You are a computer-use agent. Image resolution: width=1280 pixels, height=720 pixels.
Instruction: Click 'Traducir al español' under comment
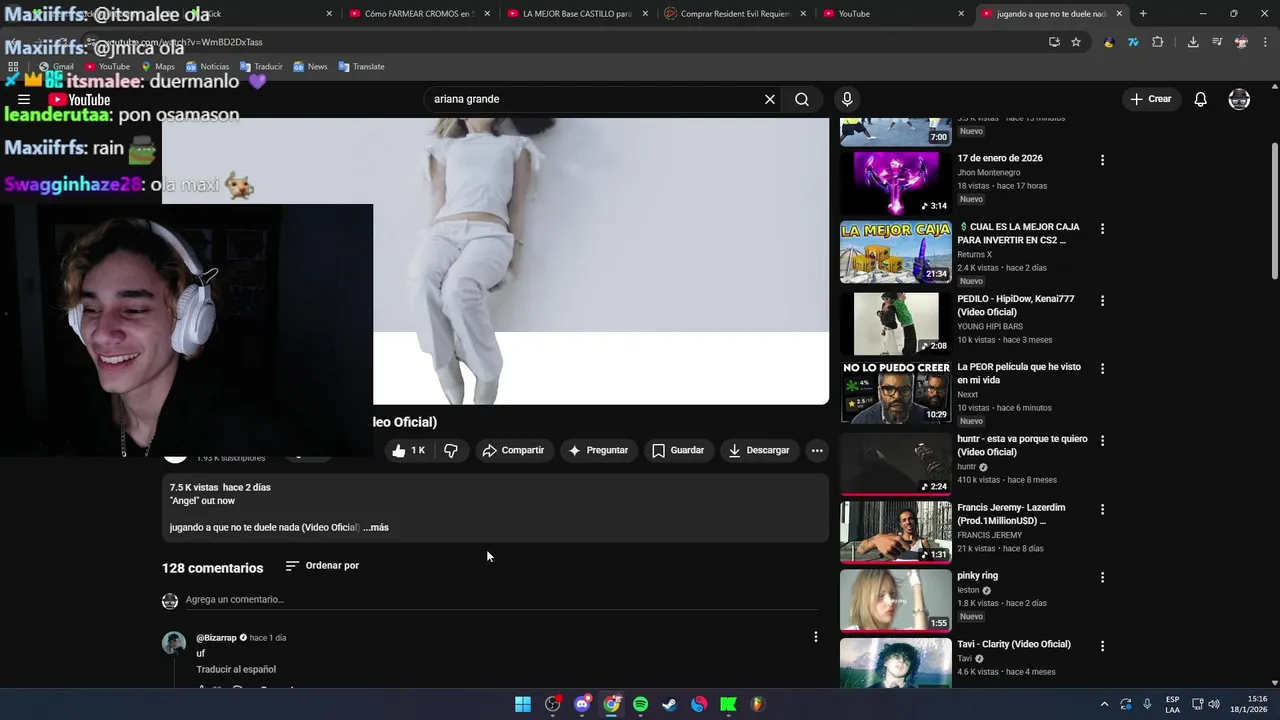[236, 669]
